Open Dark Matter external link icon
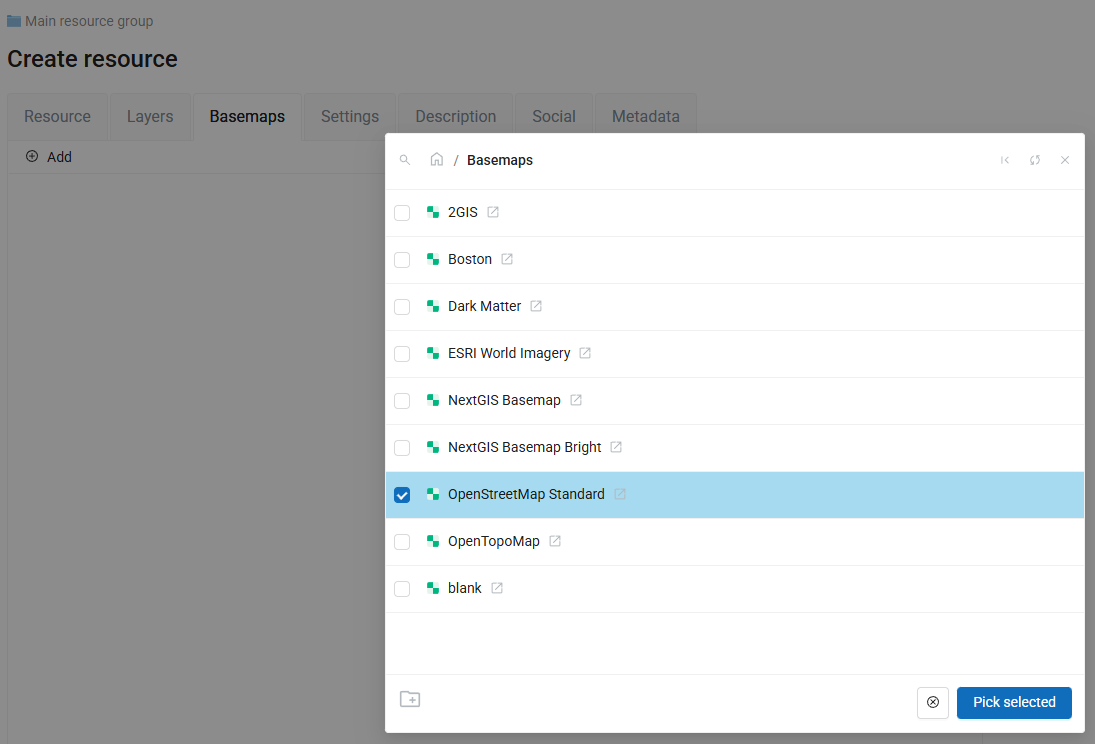The width and height of the screenshot is (1095, 744). [536, 306]
